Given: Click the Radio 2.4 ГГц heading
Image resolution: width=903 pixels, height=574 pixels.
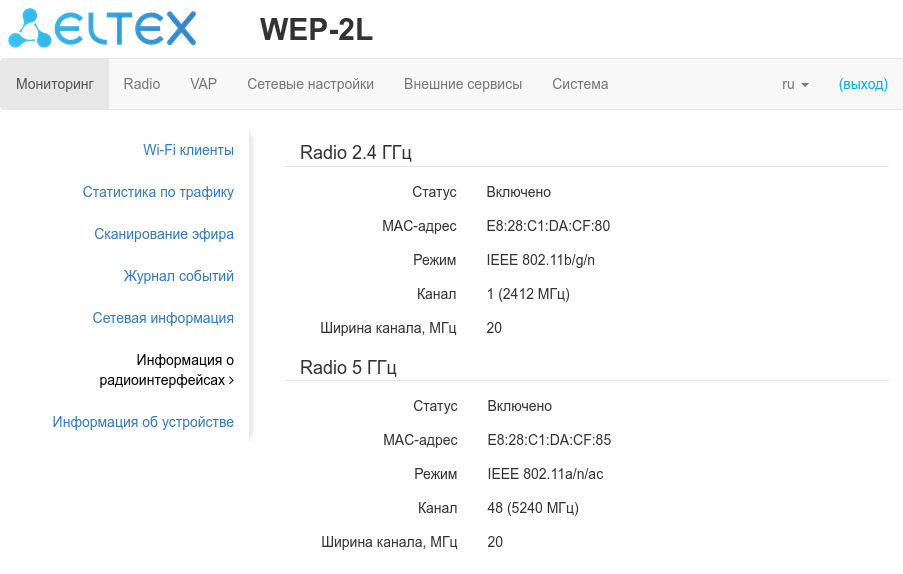Looking at the screenshot, I should coord(356,153).
